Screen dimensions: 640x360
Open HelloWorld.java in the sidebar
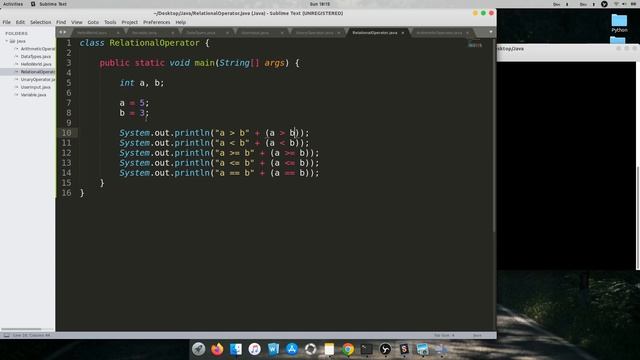click(36, 64)
